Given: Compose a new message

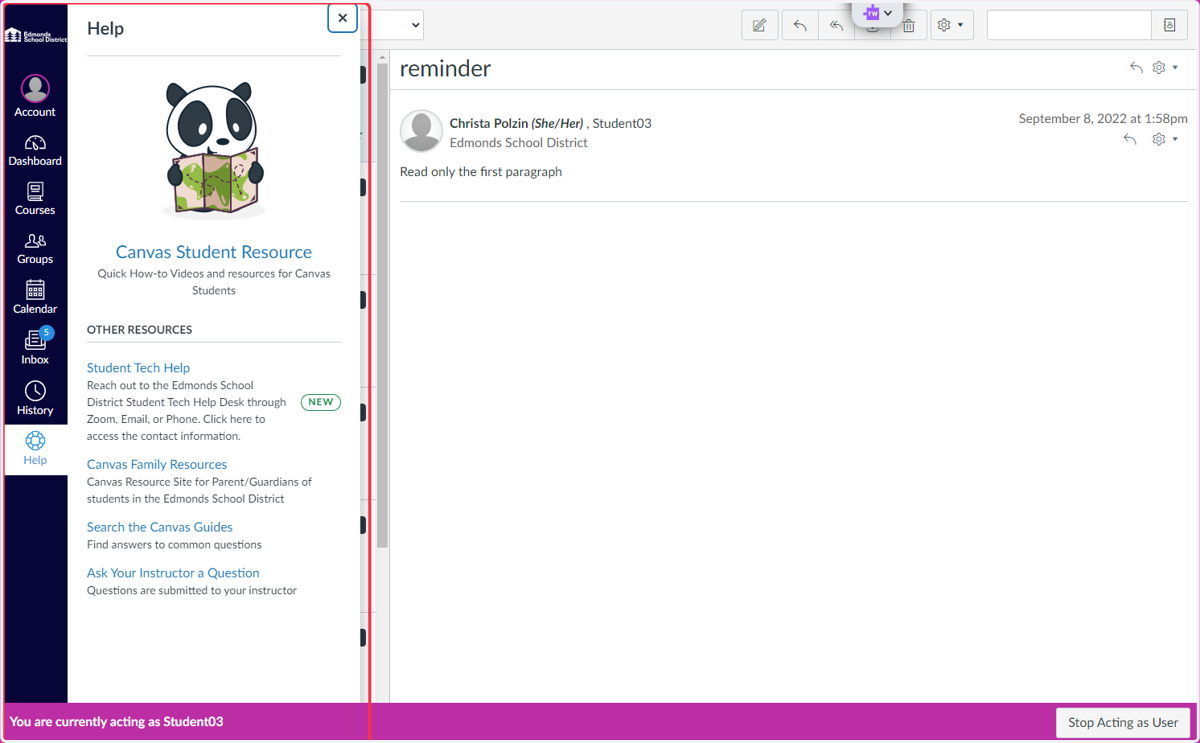Looking at the screenshot, I should [x=760, y=25].
